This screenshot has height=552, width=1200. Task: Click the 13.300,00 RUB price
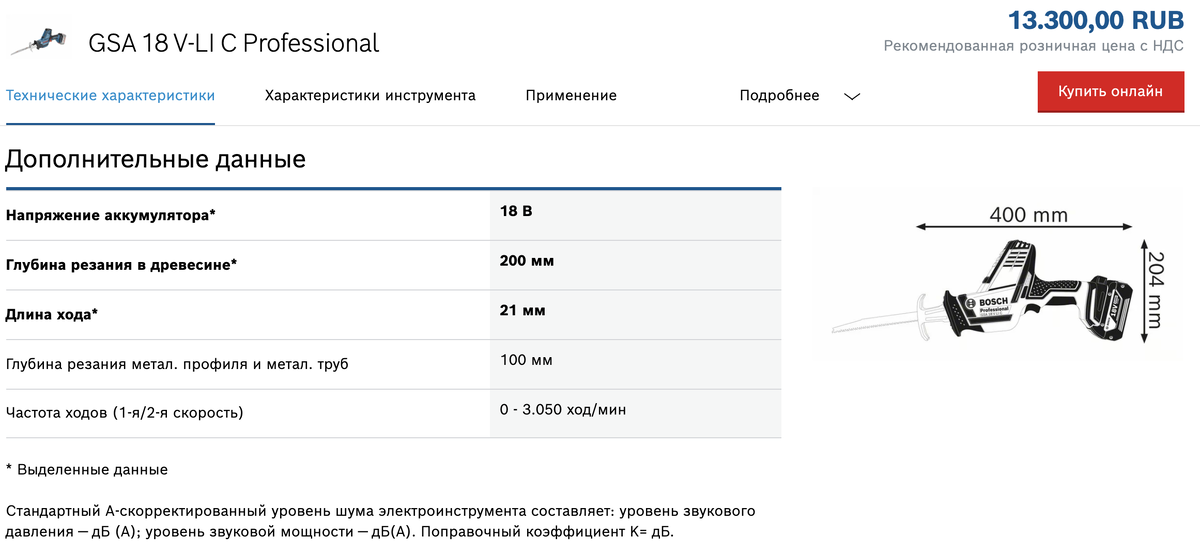(x=1095, y=19)
